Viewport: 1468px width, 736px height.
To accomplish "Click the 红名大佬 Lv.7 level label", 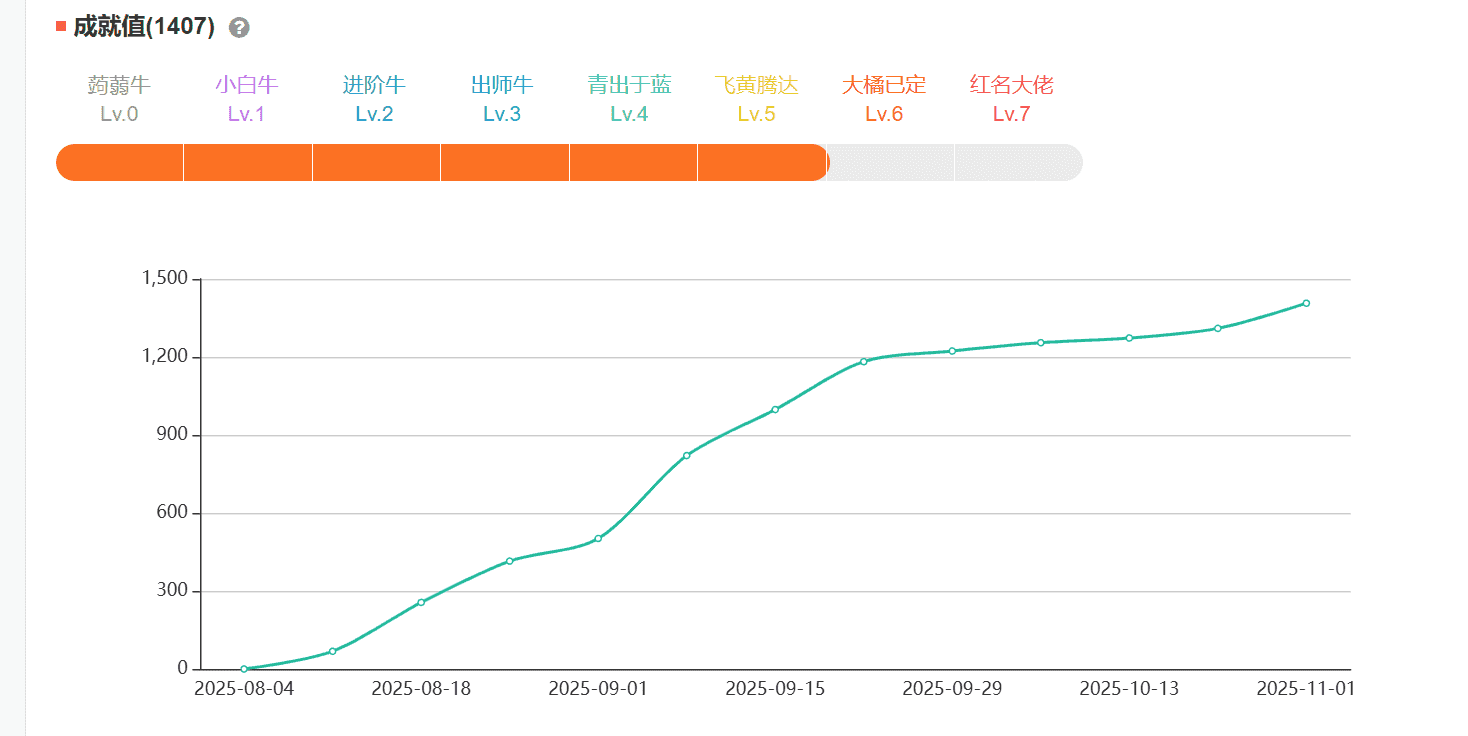I will pyautogui.click(x=1011, y=98).
